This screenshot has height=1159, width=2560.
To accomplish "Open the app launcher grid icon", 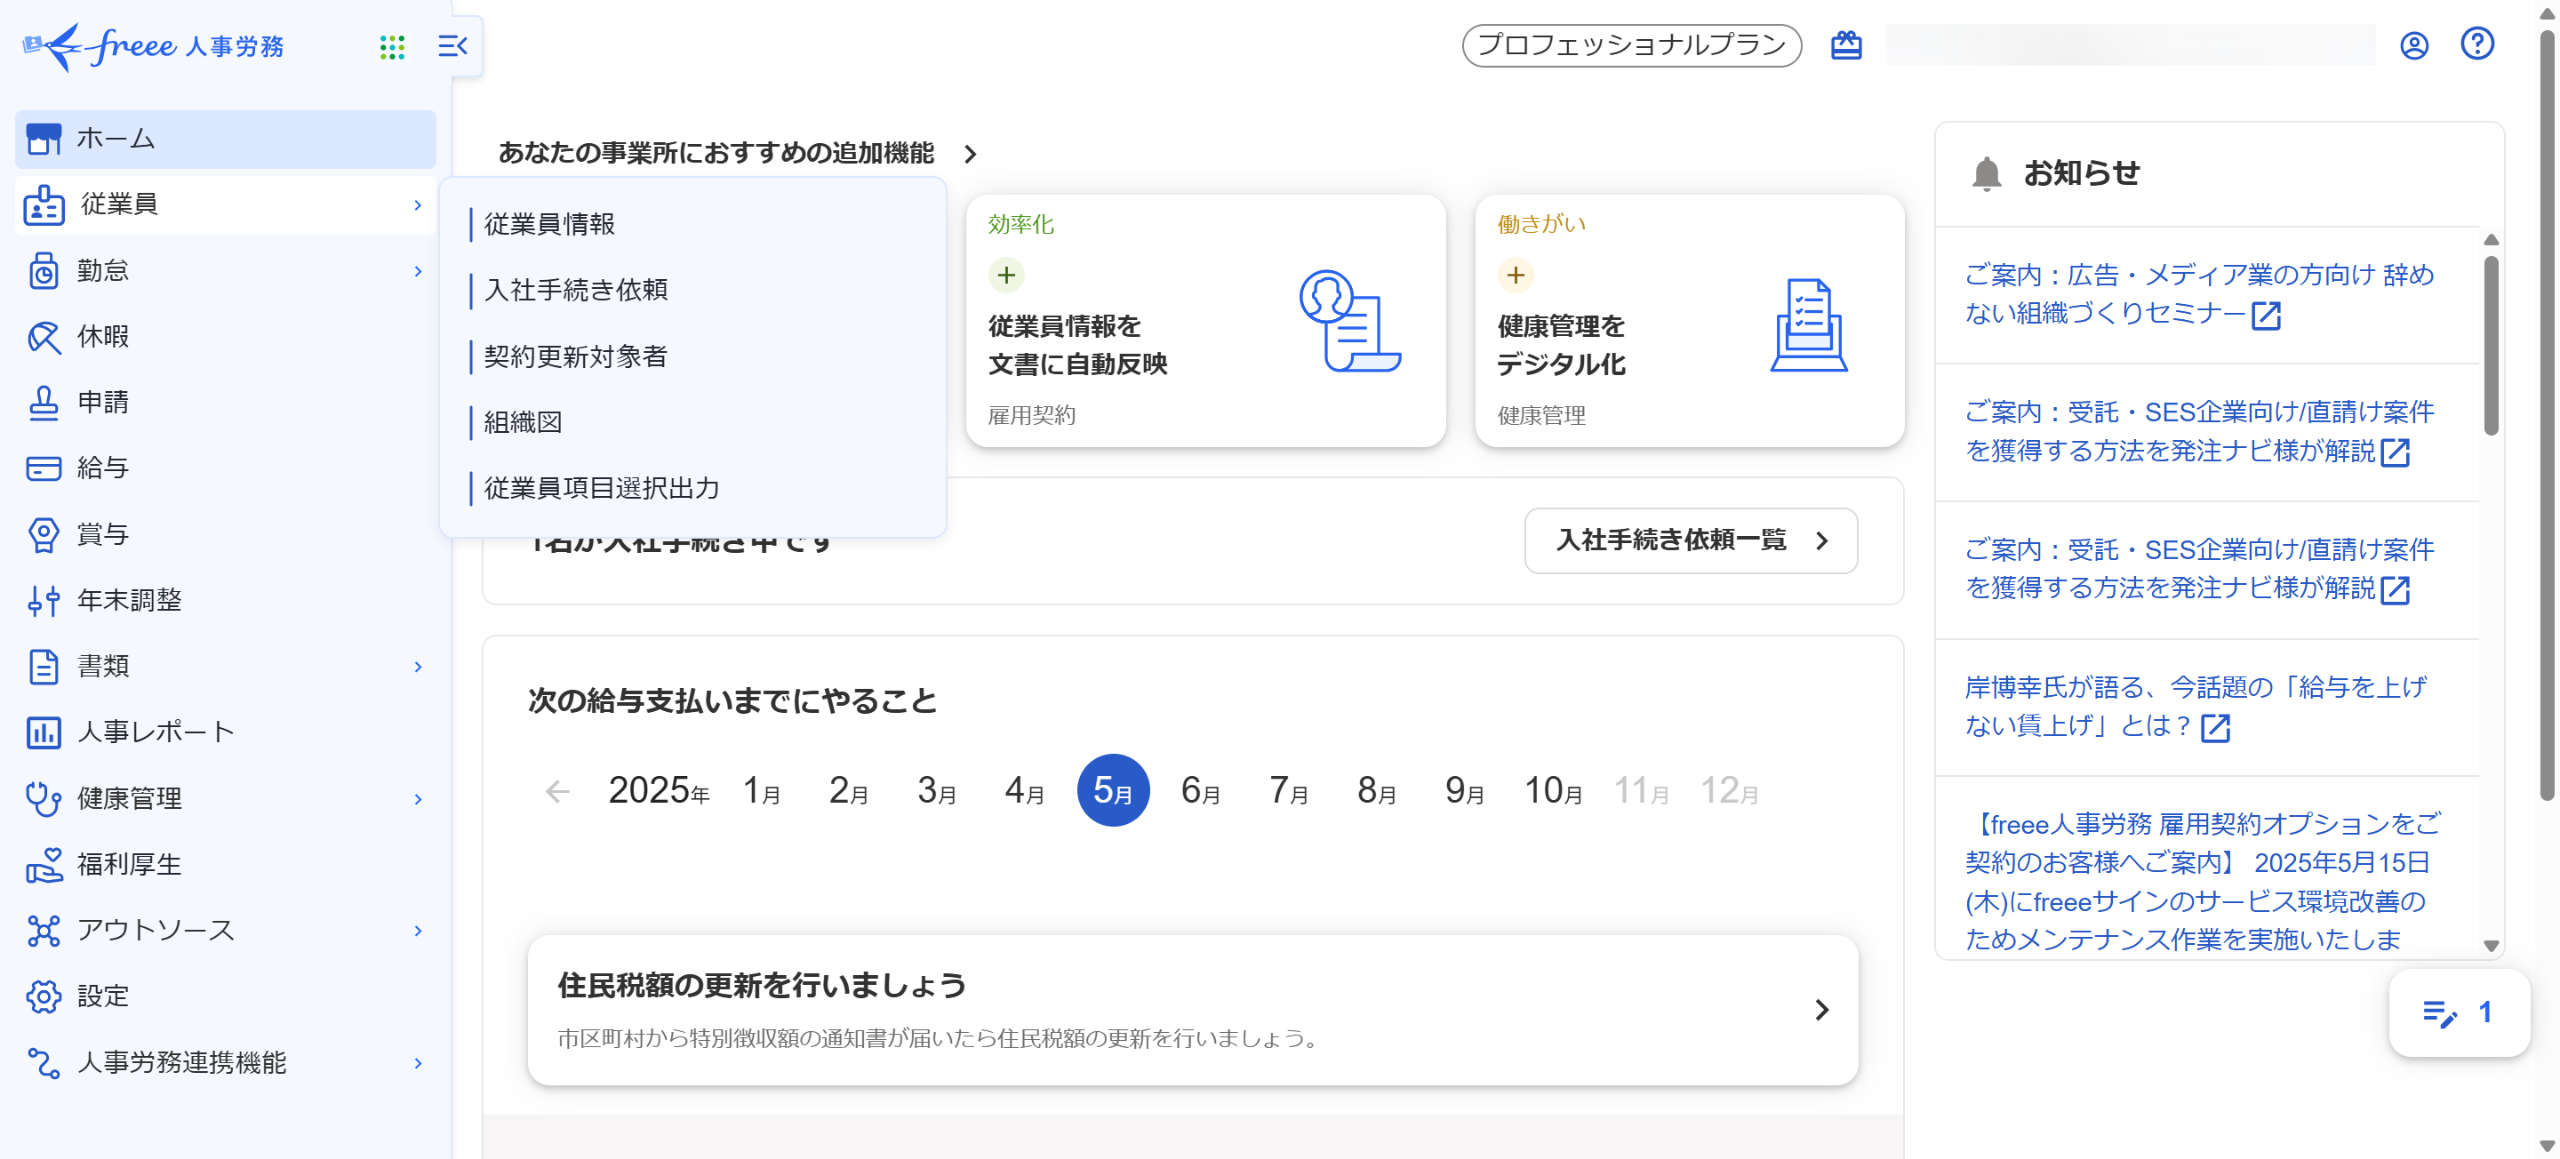I will 392,47.
